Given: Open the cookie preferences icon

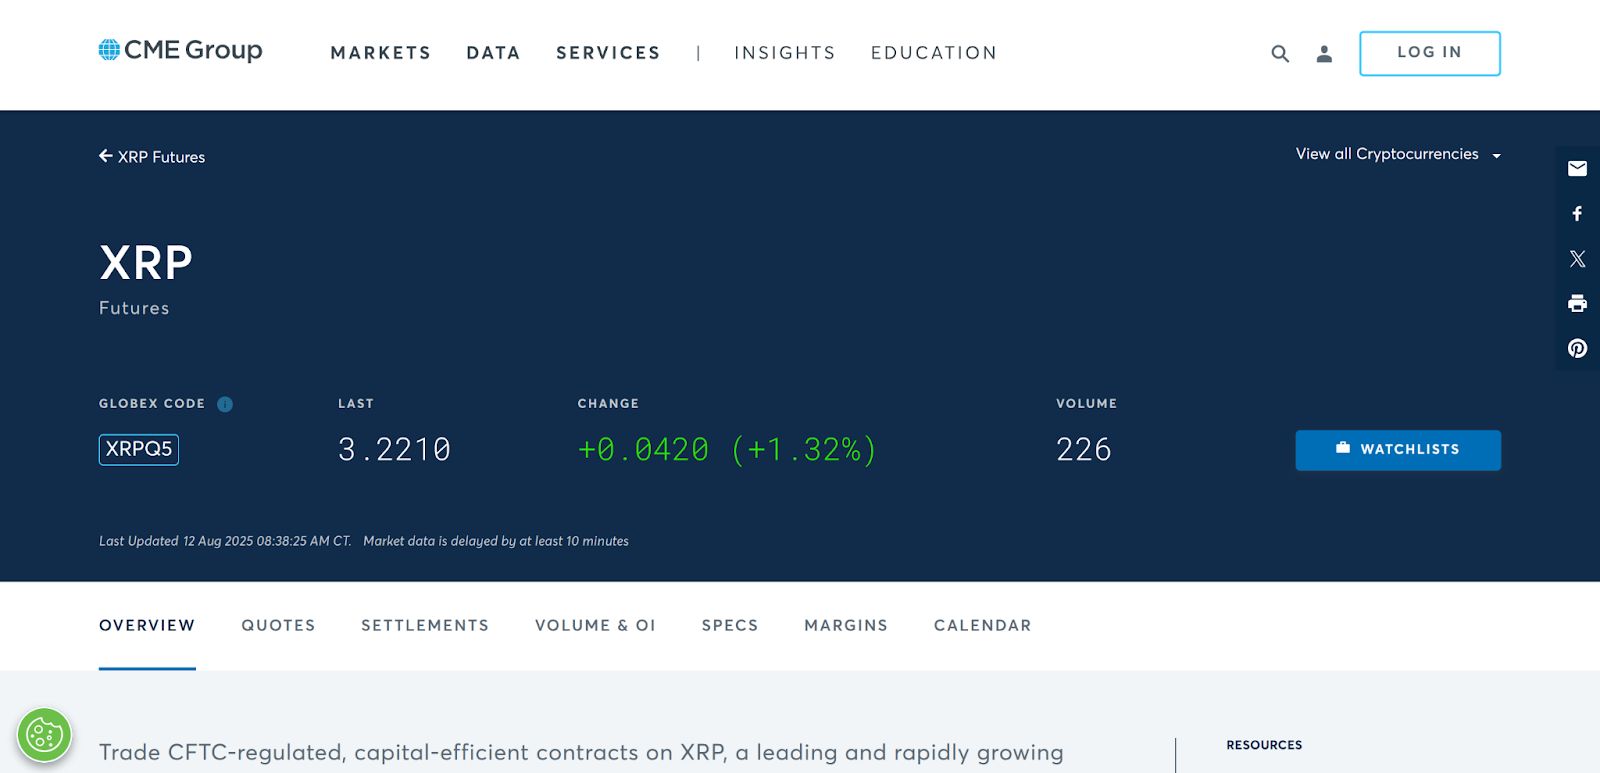Looking at the screenshot, I should click(x=44, y=735).
